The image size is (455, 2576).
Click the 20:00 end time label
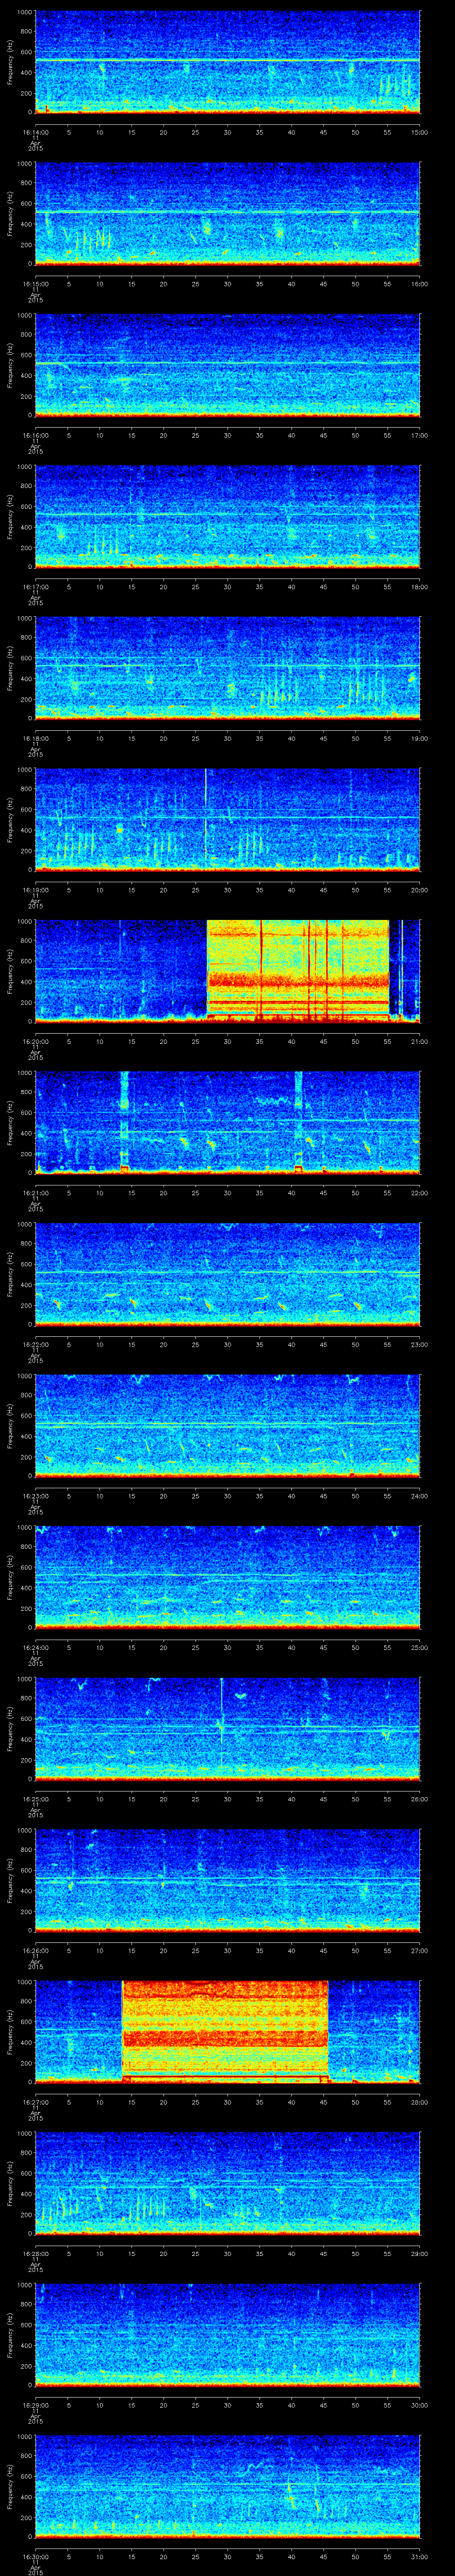coord(419,888)
